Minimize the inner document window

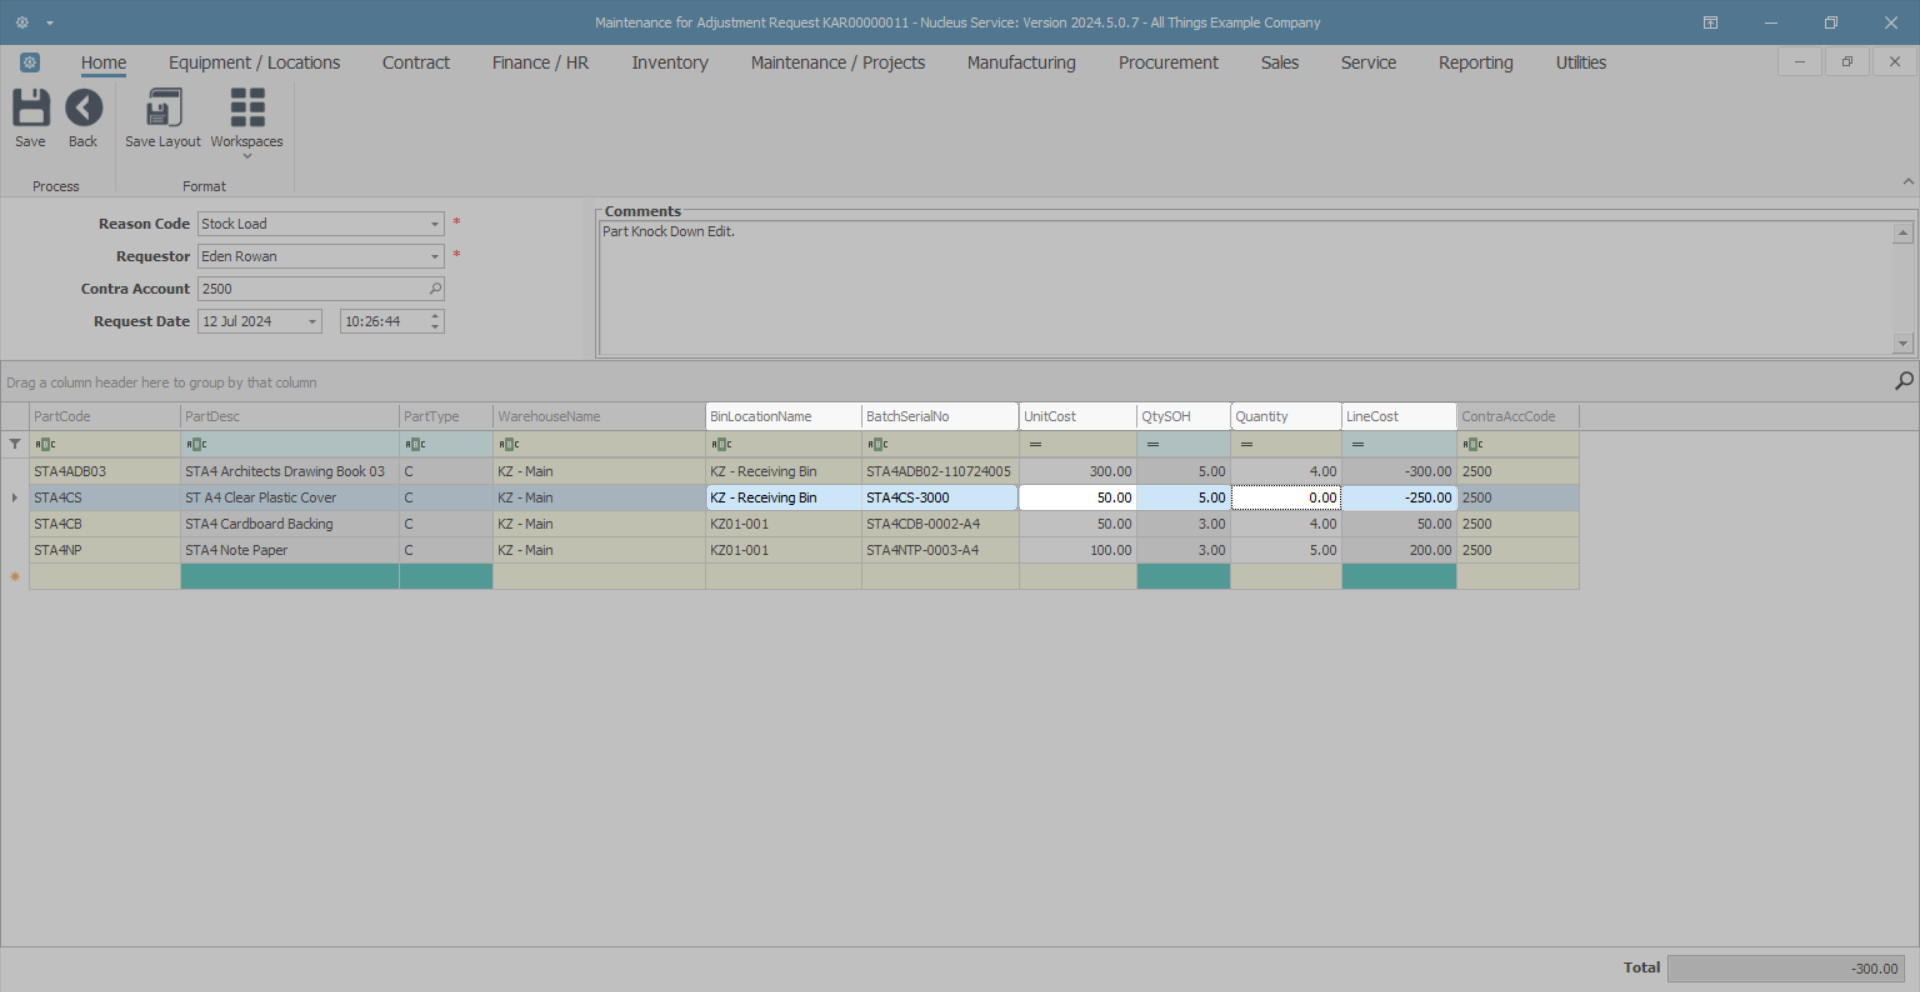(x=1799, y=62)
